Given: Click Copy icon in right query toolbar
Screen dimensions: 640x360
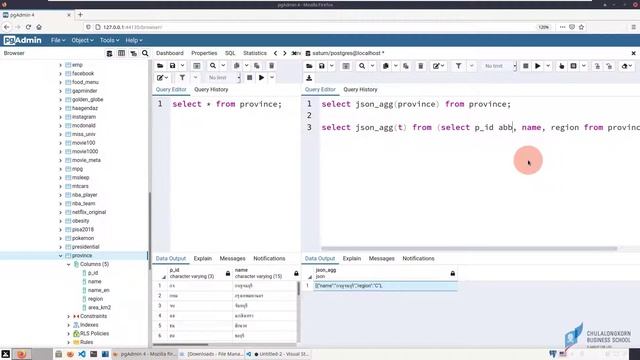Looking at the screenshot, I should 385,66.
